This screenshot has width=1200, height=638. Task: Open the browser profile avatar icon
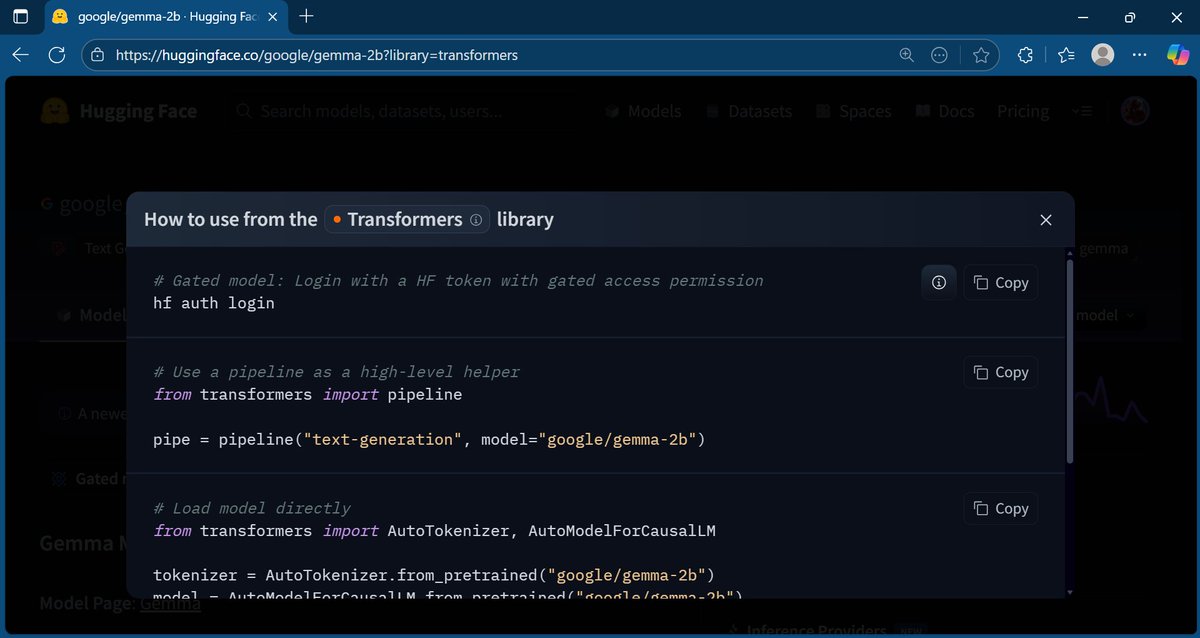[x=1102, y=55]
